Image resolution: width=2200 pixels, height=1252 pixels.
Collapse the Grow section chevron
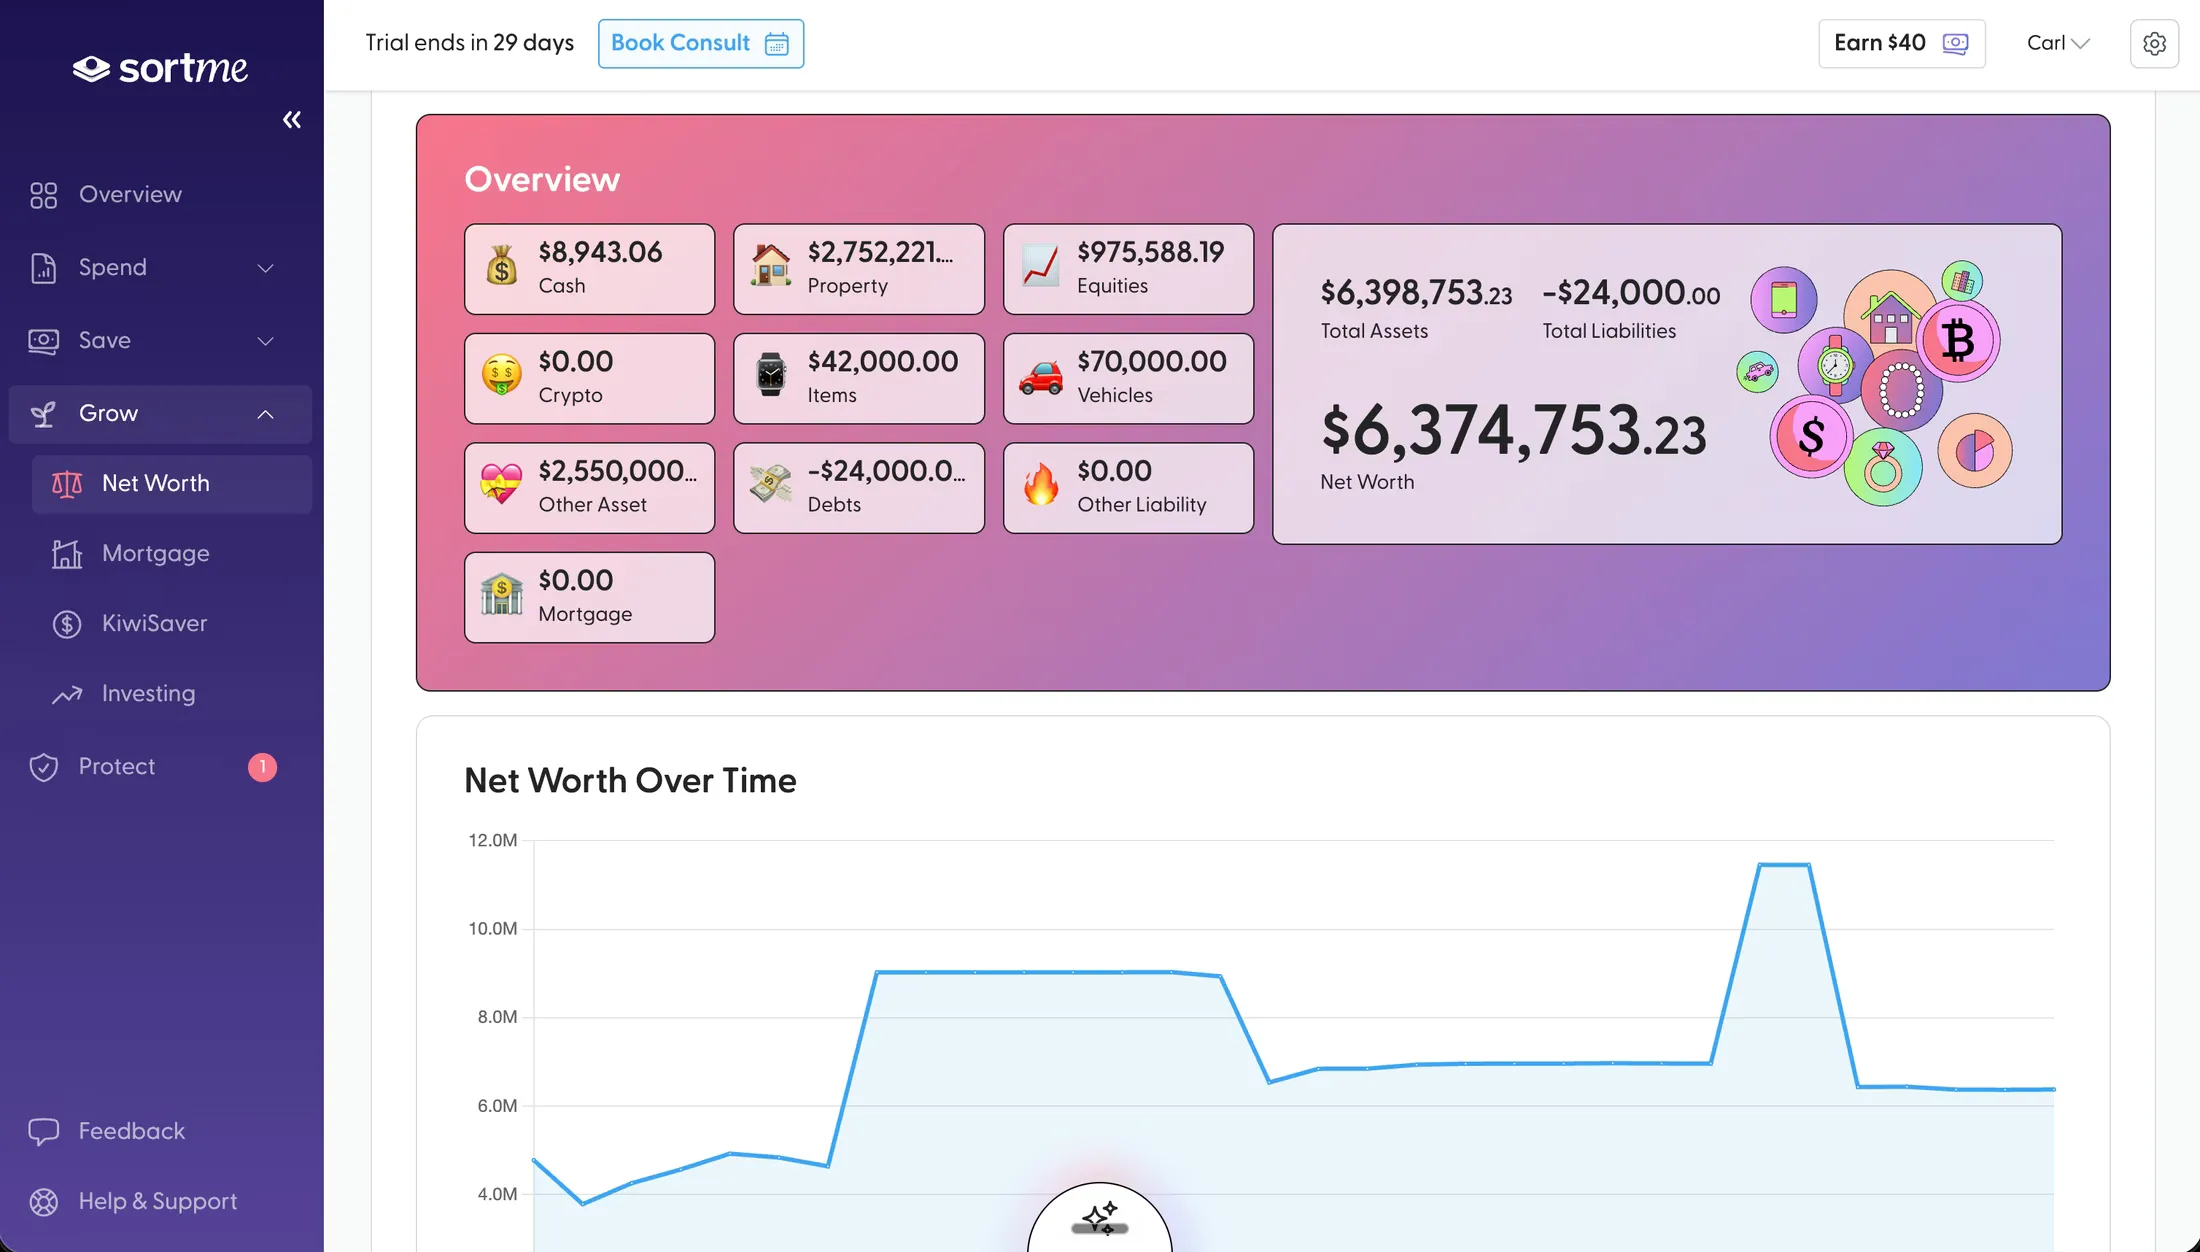tap(265, 414)
